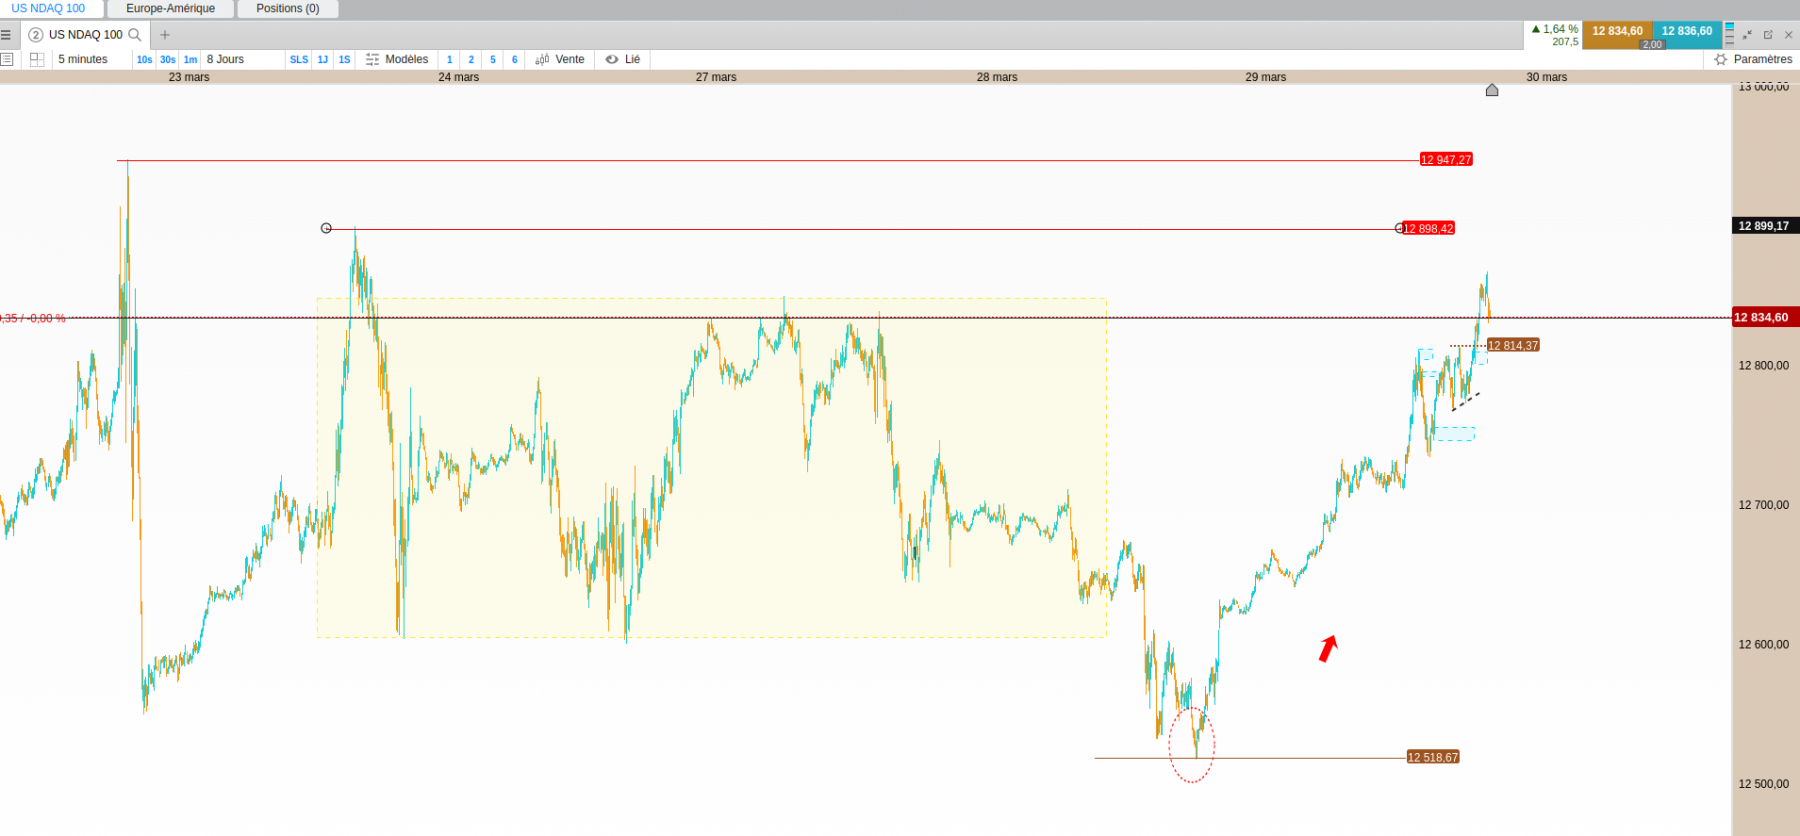Open the list panel icon in the toolbar
This screenshot has height=836, width=1800.
(x=7, y=60)
